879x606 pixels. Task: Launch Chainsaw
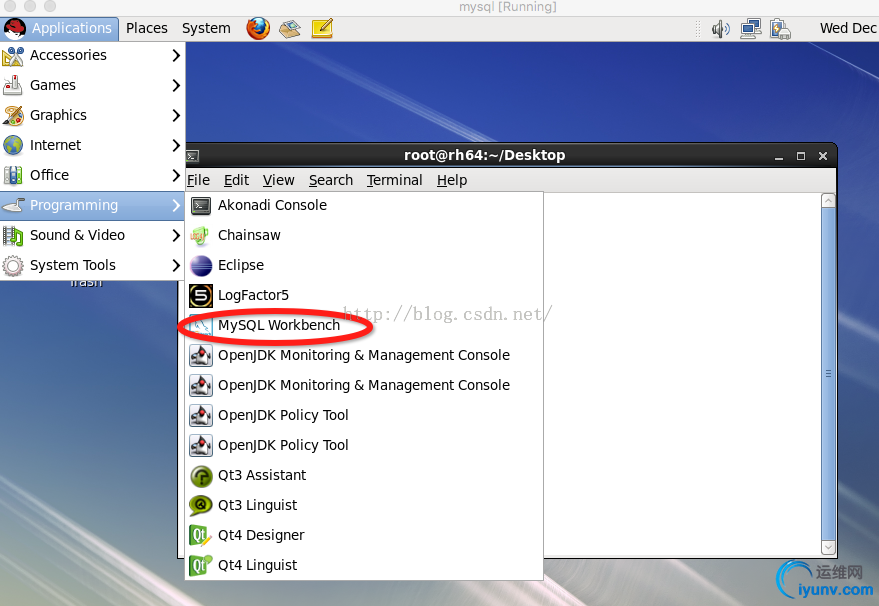click(364, 235)
